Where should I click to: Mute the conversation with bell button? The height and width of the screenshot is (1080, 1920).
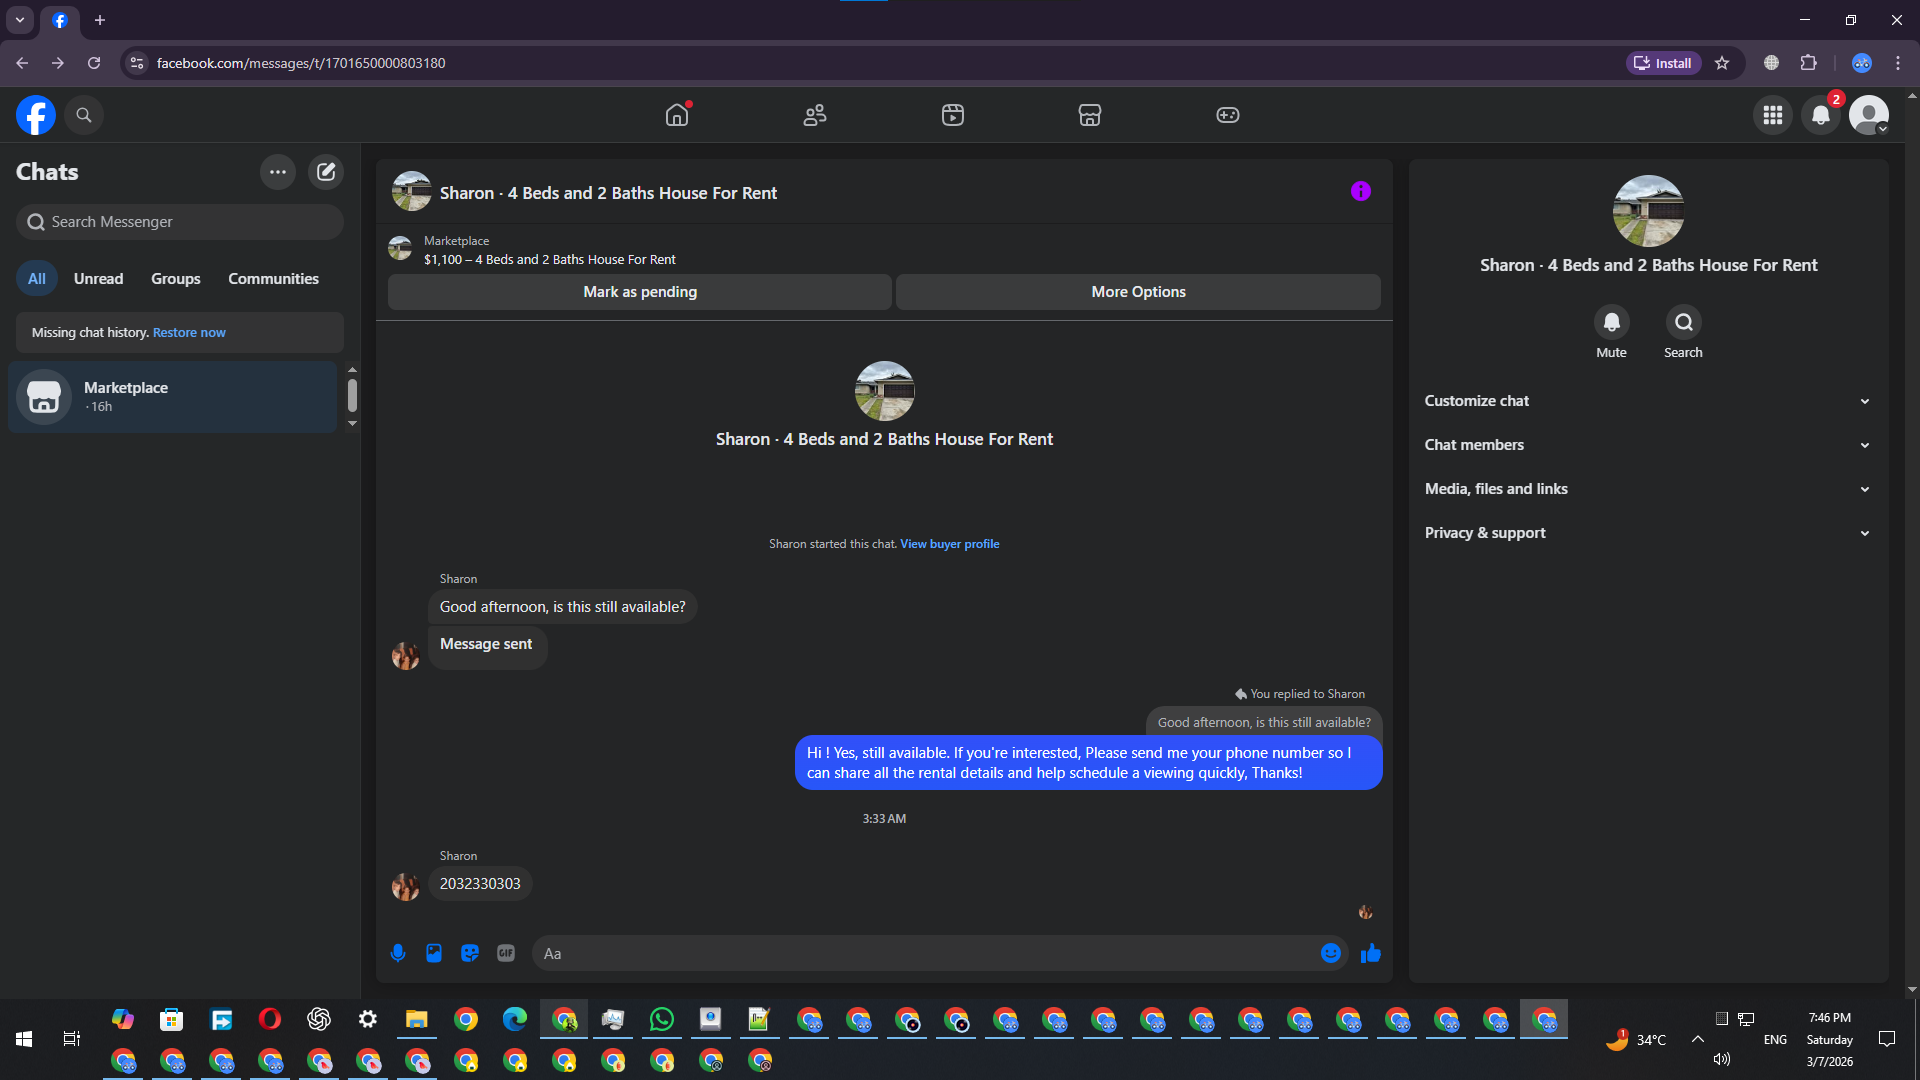[1612, 322]
